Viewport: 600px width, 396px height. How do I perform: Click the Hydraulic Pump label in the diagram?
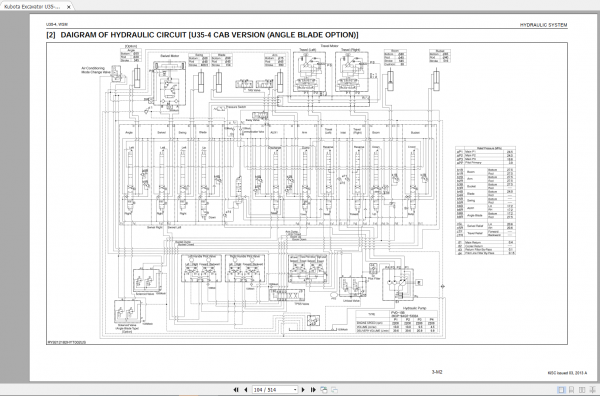pos(415,308)
